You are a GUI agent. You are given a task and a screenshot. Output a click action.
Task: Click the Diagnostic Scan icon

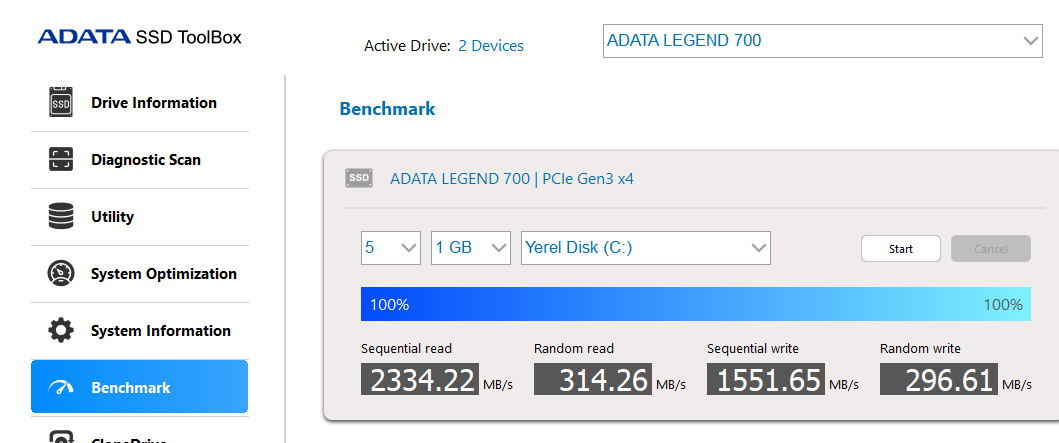coord(61,160)
